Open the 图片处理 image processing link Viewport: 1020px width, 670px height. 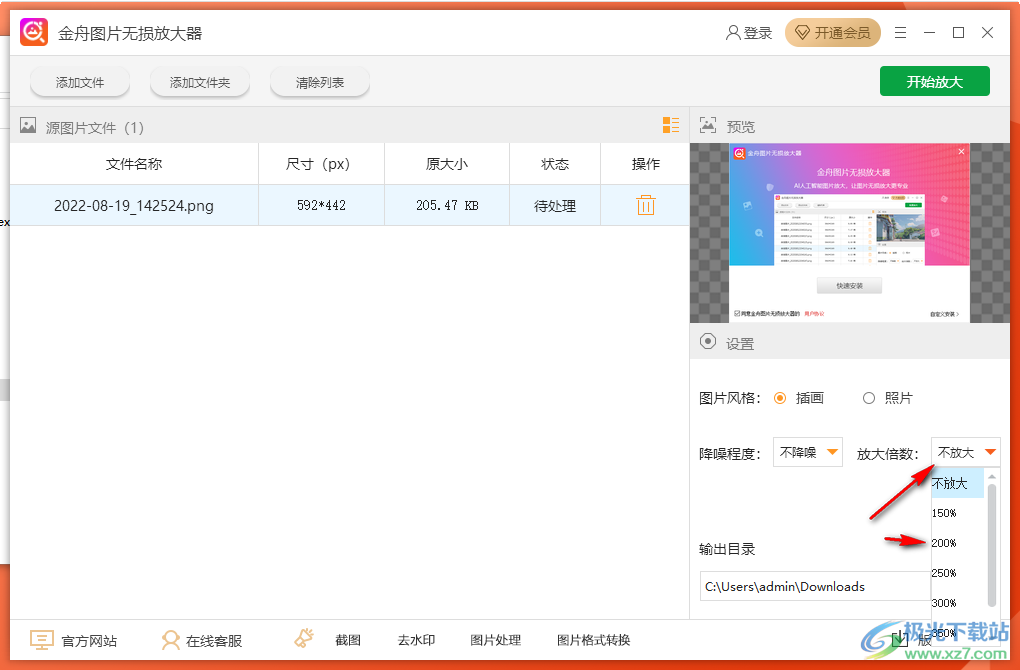[496, 640]
